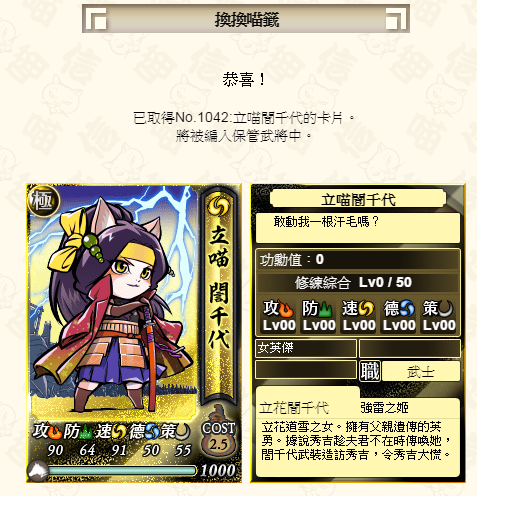Click the 策 strategy stat on card bottom
506x515 pixels.
pos(175,439)
